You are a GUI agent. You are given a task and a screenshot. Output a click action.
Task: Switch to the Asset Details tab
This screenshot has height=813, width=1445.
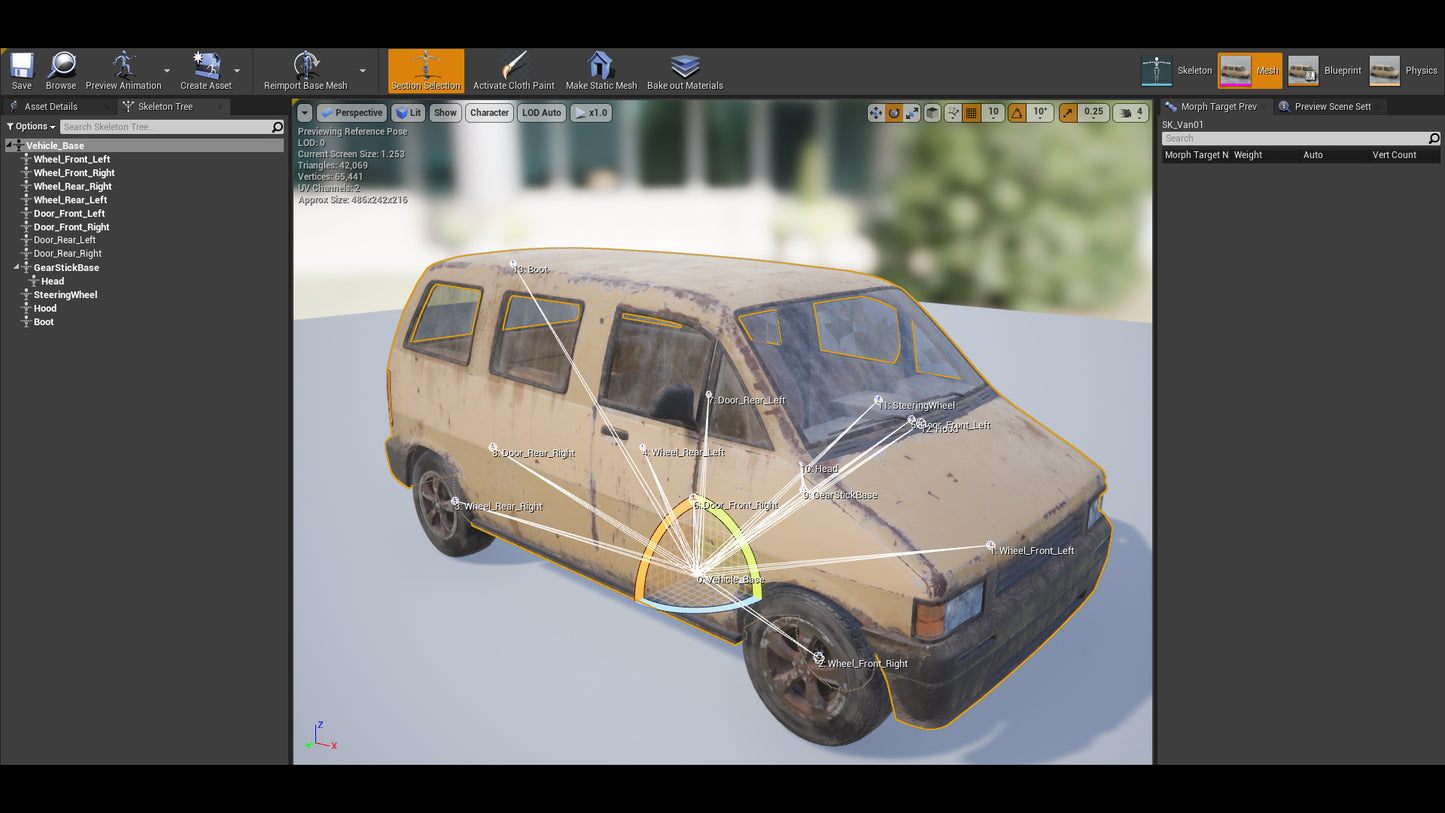50,106
